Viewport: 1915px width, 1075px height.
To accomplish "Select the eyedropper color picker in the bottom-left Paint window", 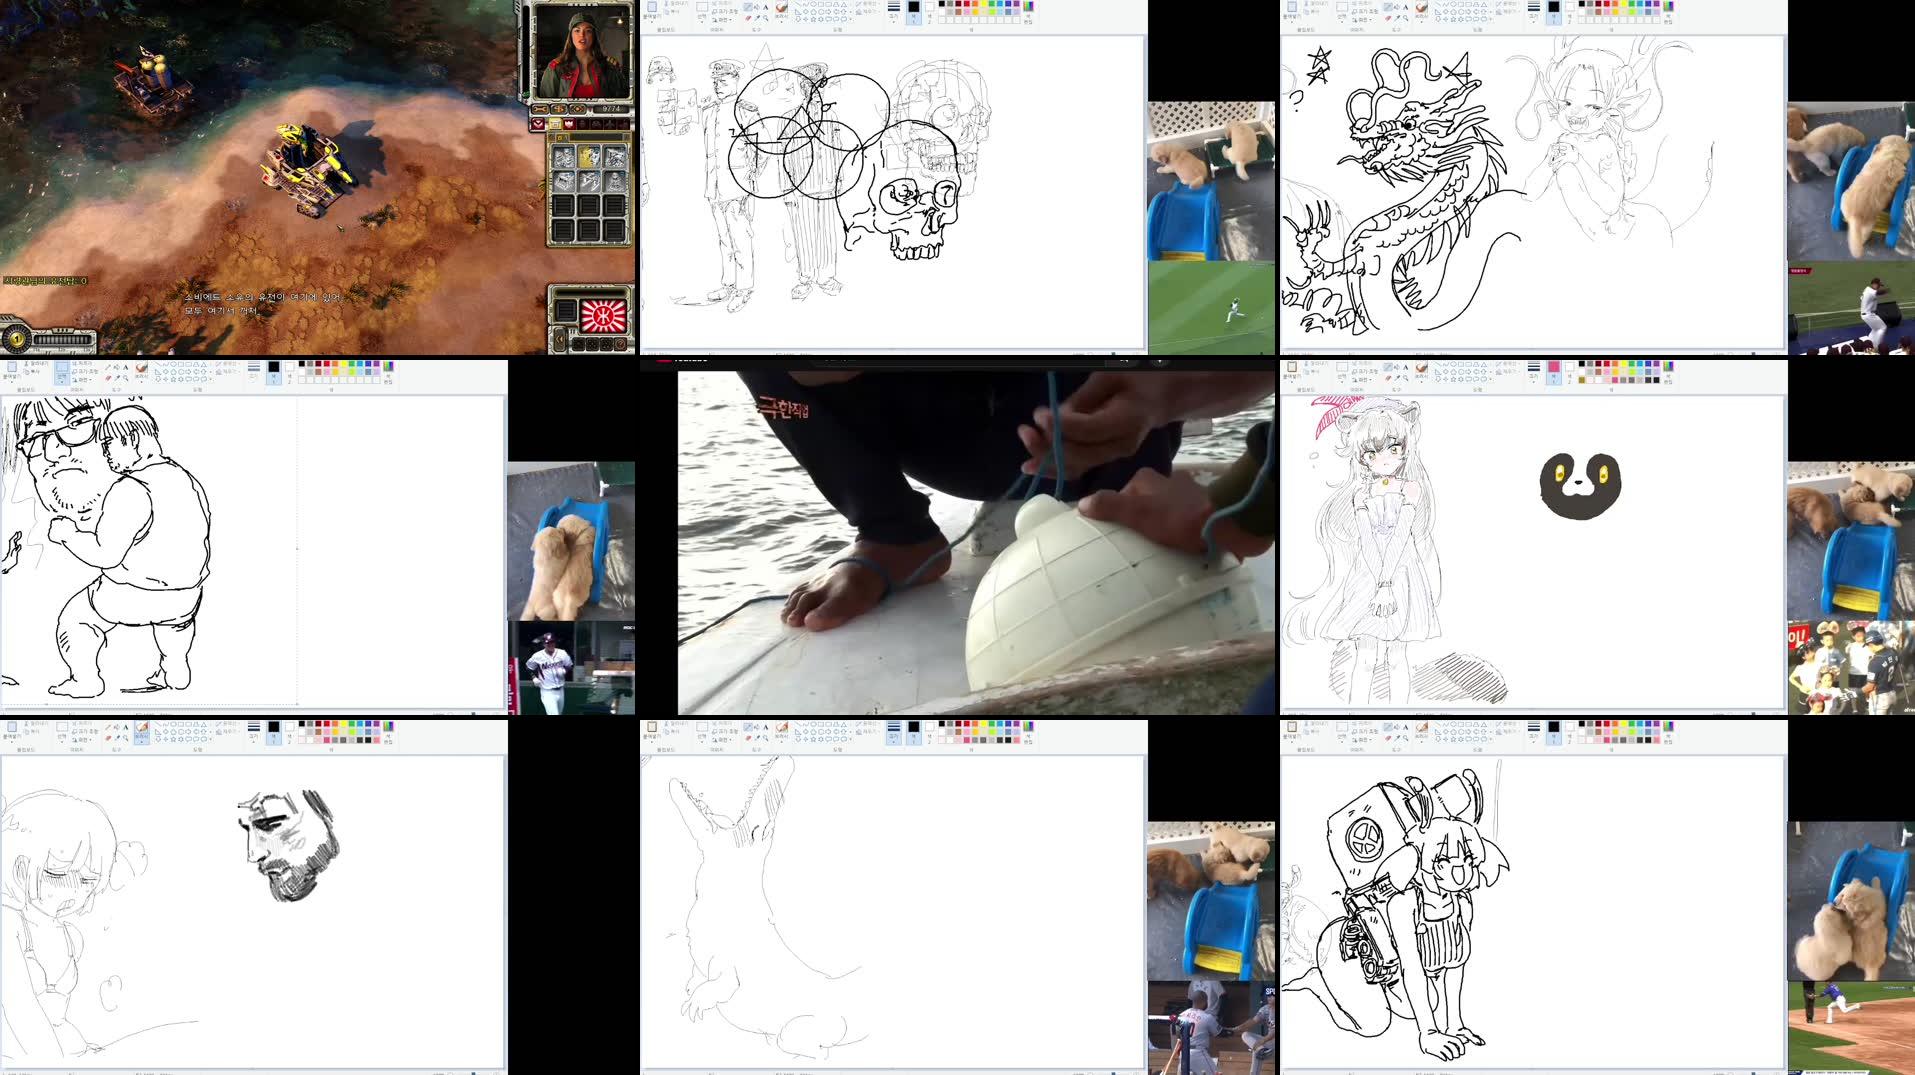I will [117, 737].
